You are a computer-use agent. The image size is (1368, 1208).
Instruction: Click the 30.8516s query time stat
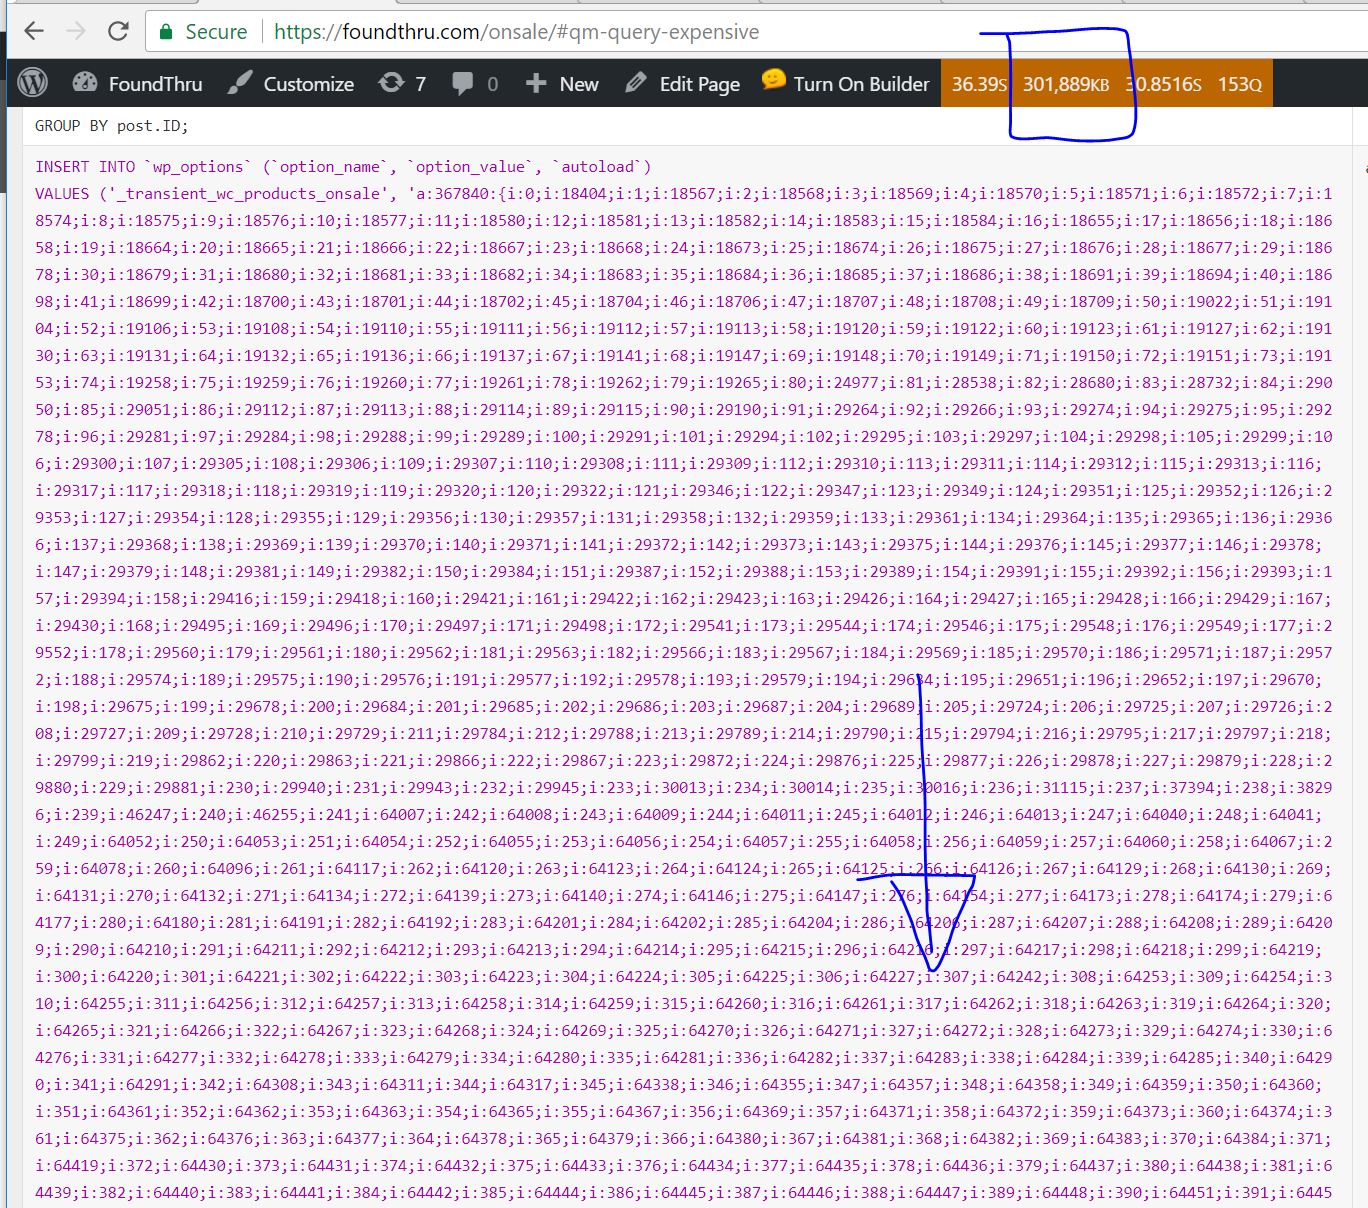tap(1164, 84)
